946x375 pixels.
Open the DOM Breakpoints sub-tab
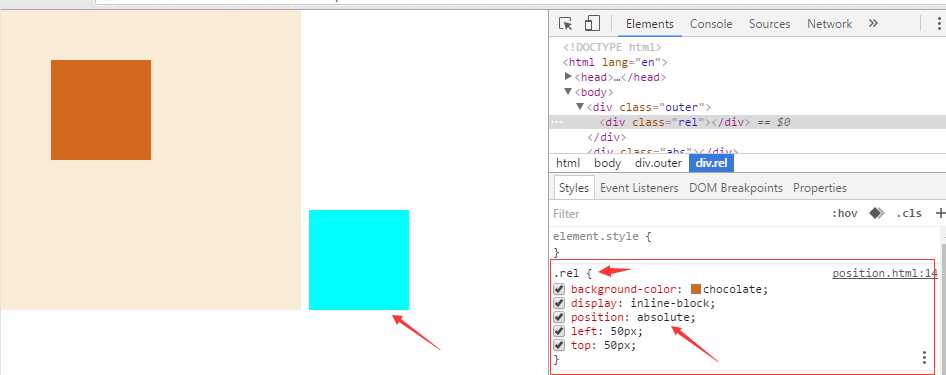735,188
